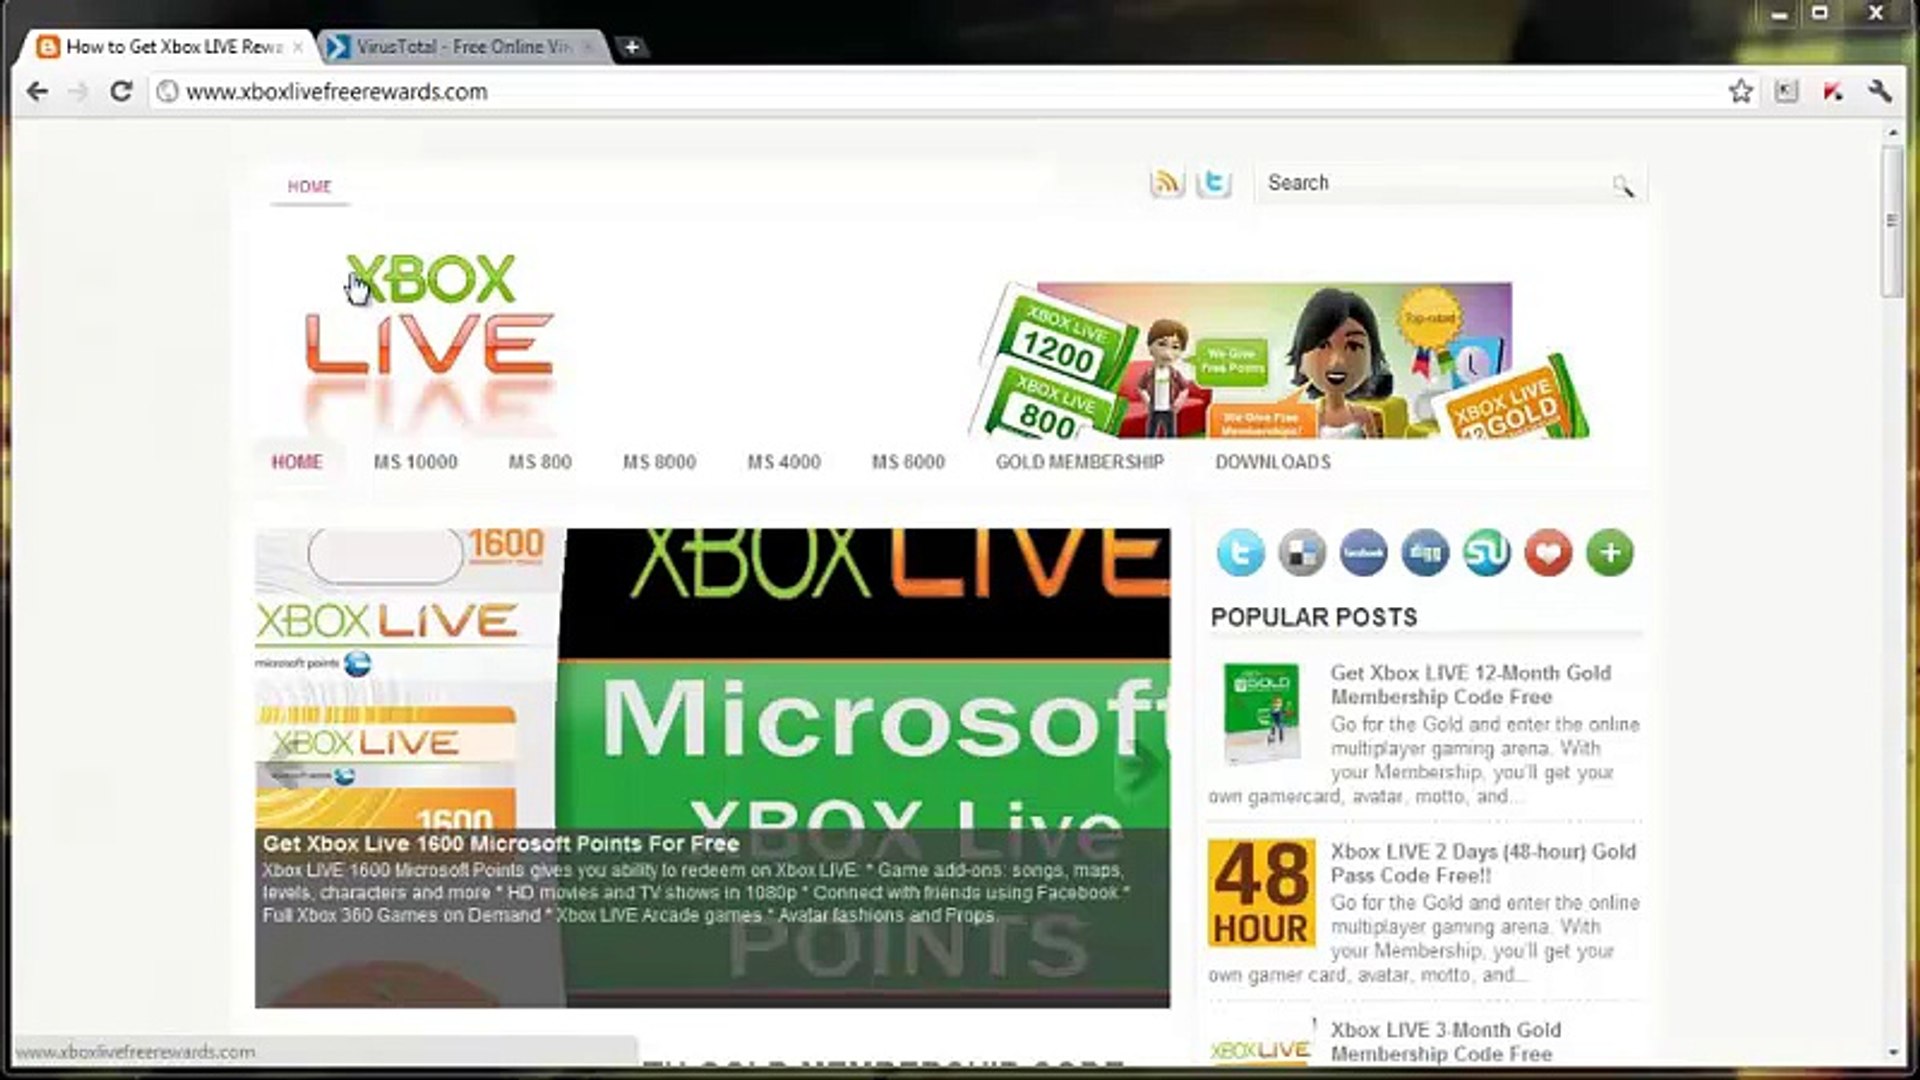Screen dimensions: 1920x1080
Task: Select the HOME tab in the navbar
Action: point(297,462)
